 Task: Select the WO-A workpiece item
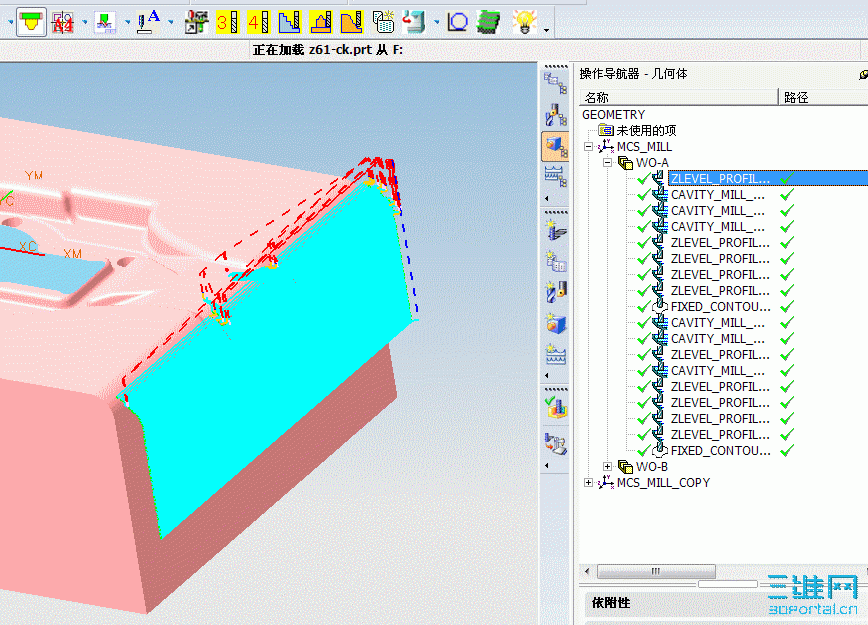click(652, 163)
